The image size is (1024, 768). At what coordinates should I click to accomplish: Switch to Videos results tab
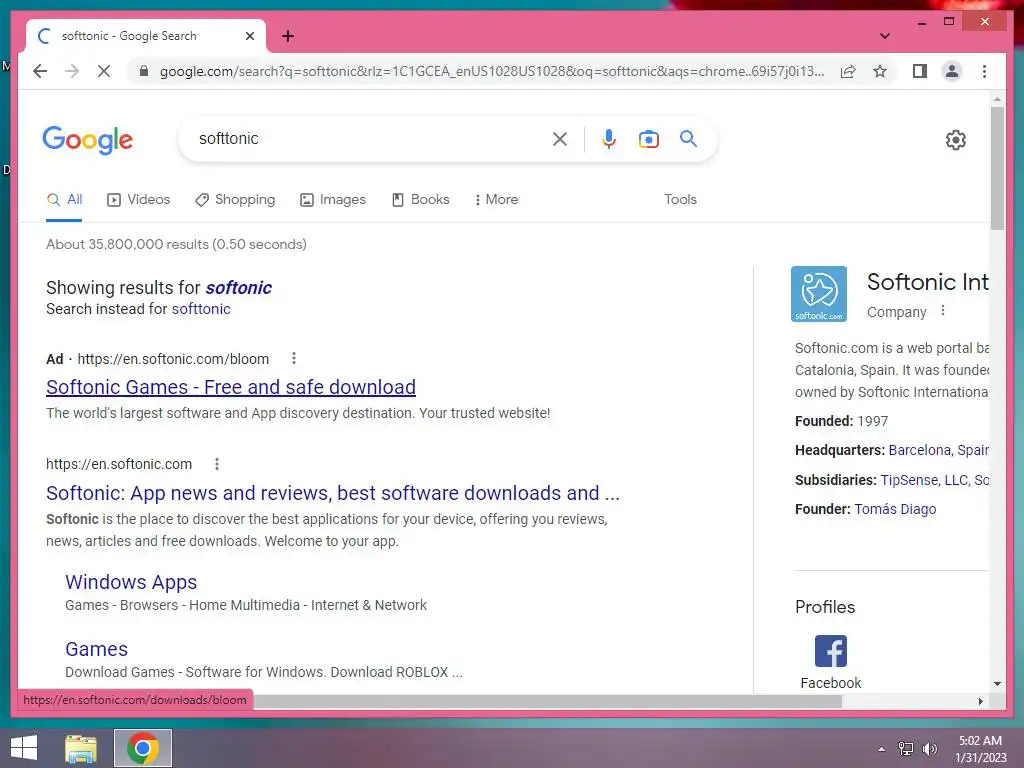click(x=138, y=200)
